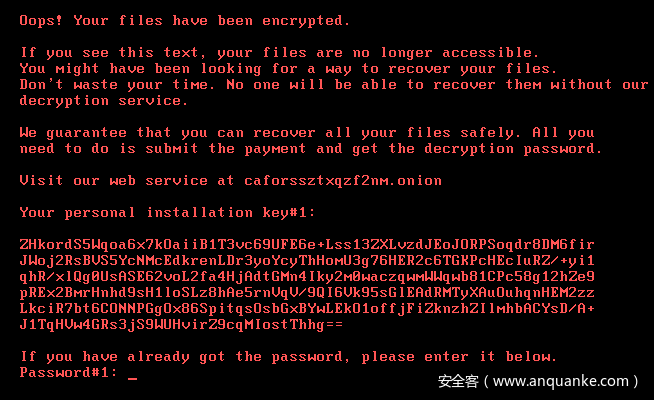The image size is (654, 400).
Task: Select the key line starting with pREx2Bmr
Action: click(x=306, y=292)
